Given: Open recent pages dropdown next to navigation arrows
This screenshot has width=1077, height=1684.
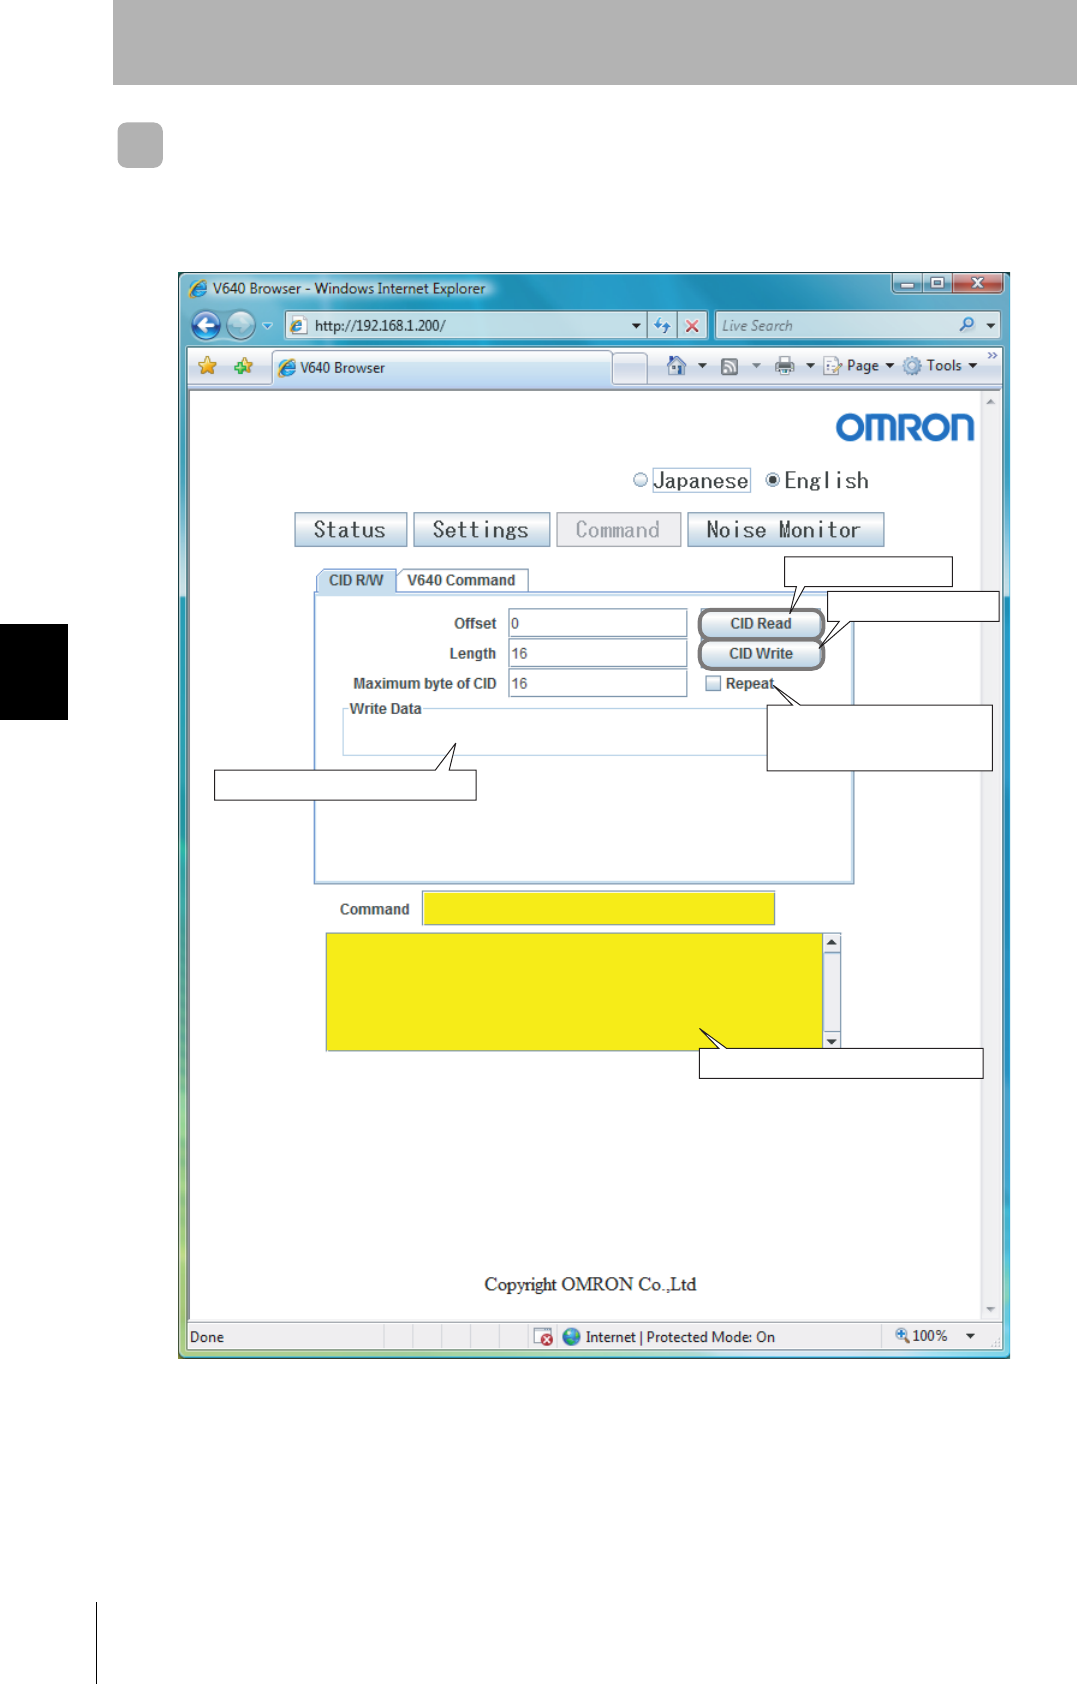Looking at the screenshot, I should (267, 326).
